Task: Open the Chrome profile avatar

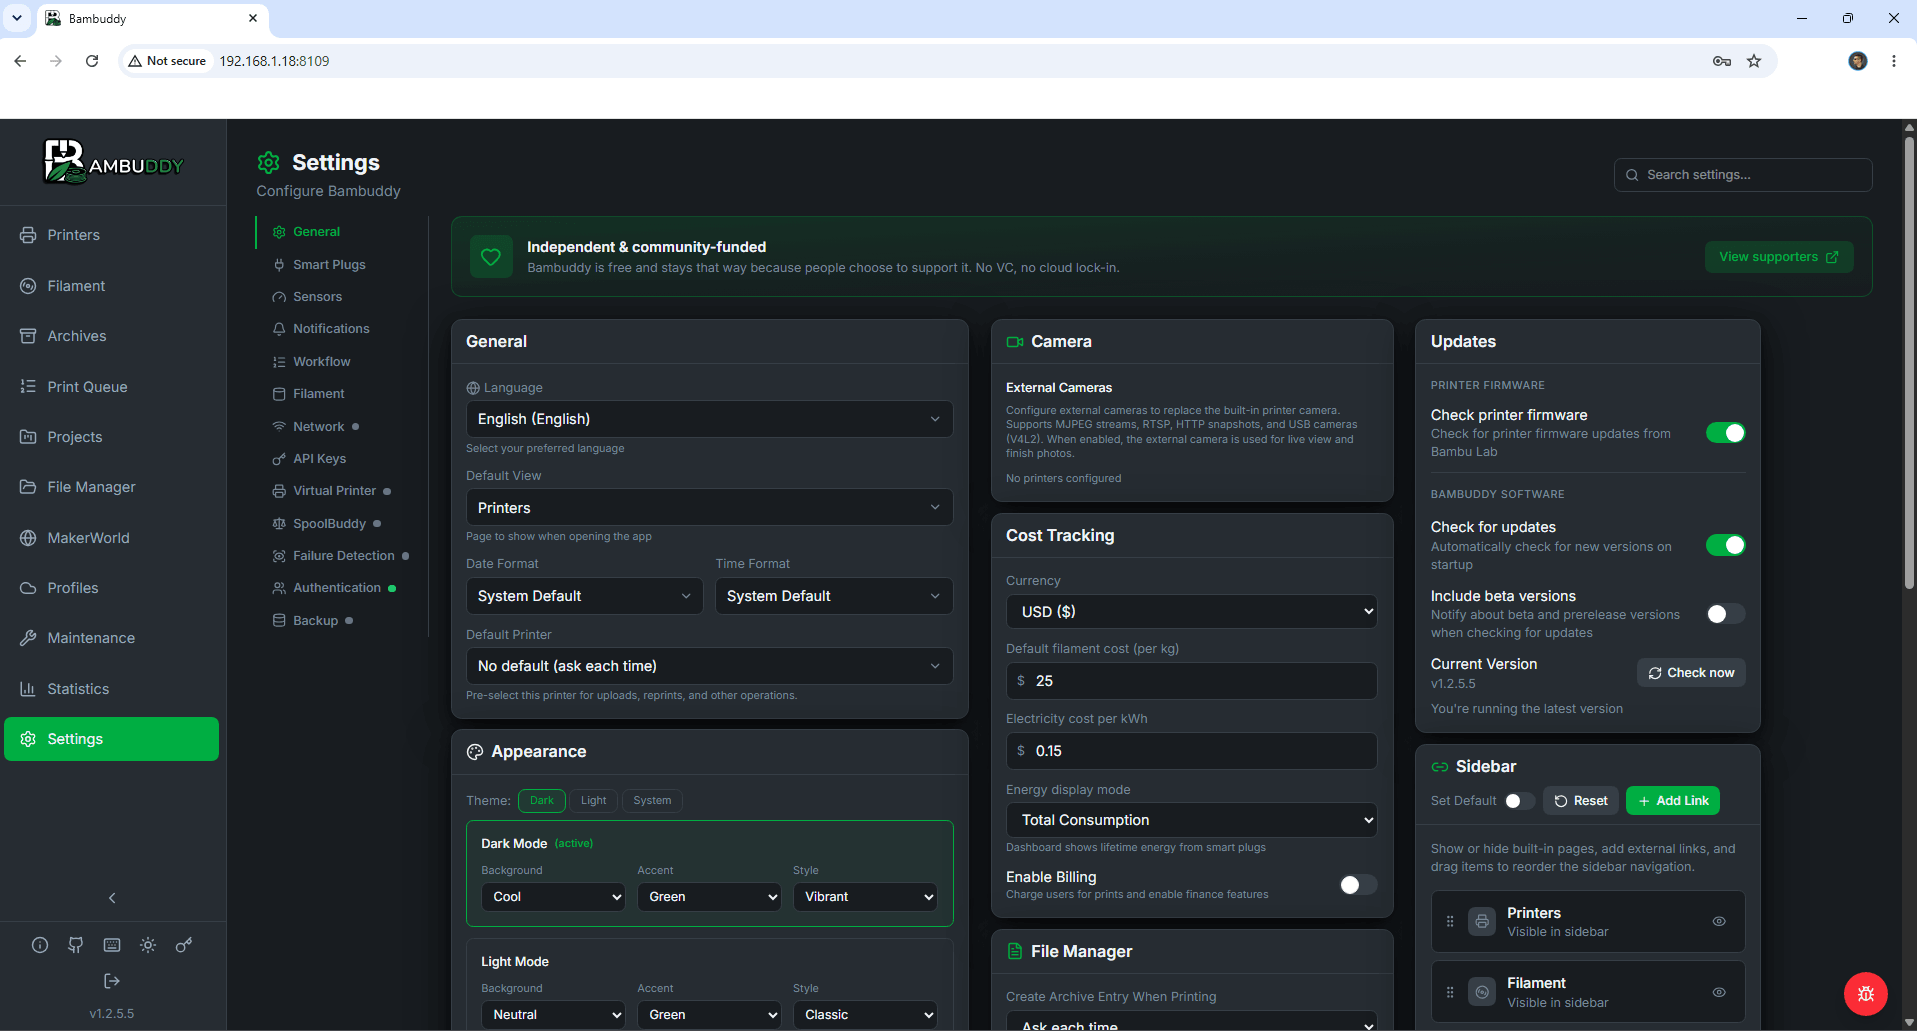Action: coord(1858,61)
